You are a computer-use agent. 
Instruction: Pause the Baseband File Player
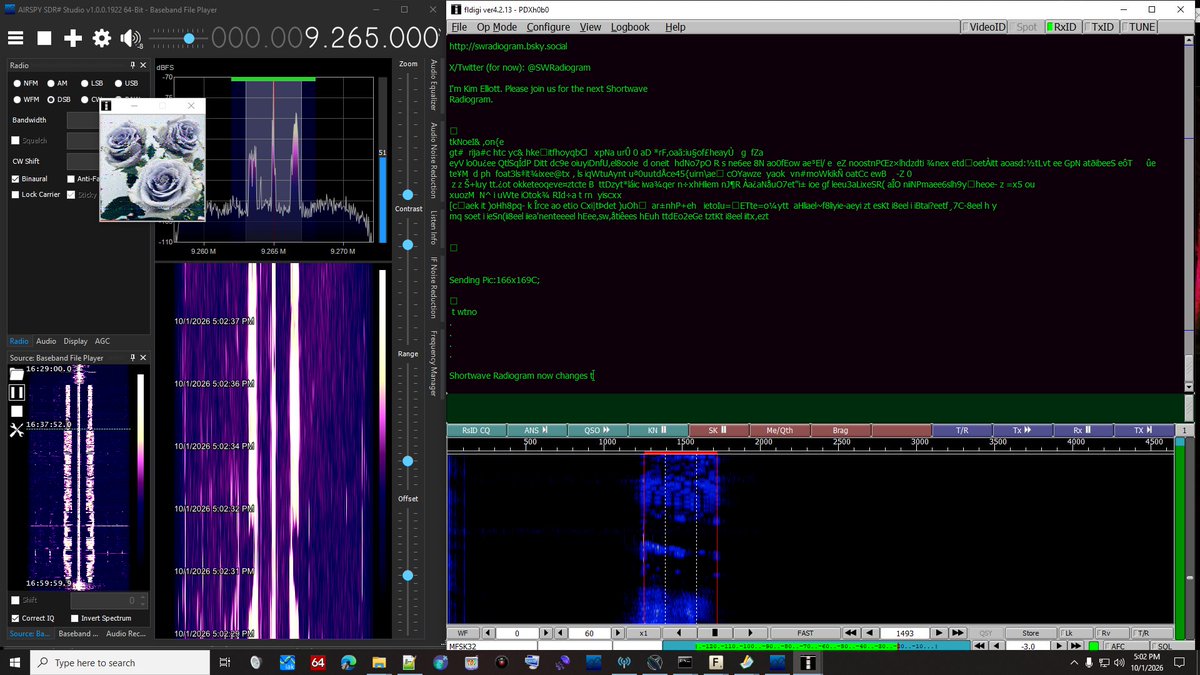click(16, 392)
